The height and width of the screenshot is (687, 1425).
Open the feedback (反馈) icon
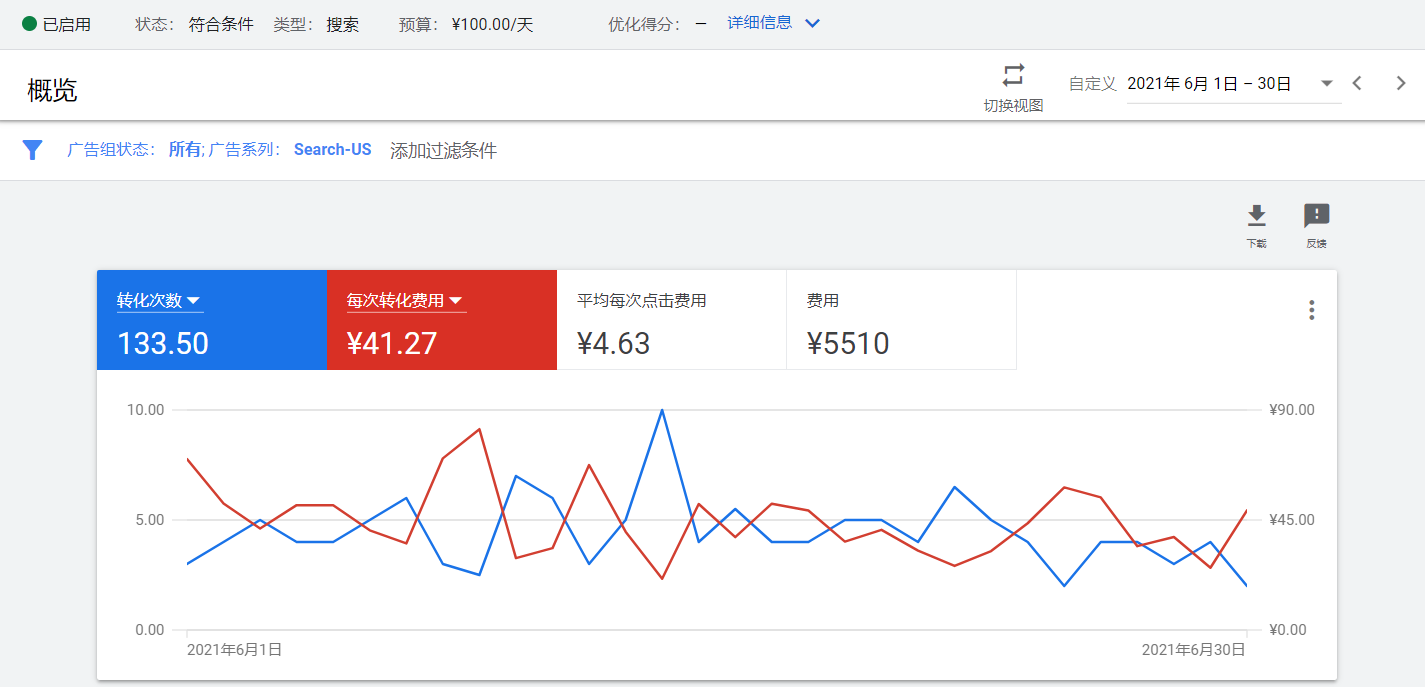pyautogui.click(x=1317, y=215)
